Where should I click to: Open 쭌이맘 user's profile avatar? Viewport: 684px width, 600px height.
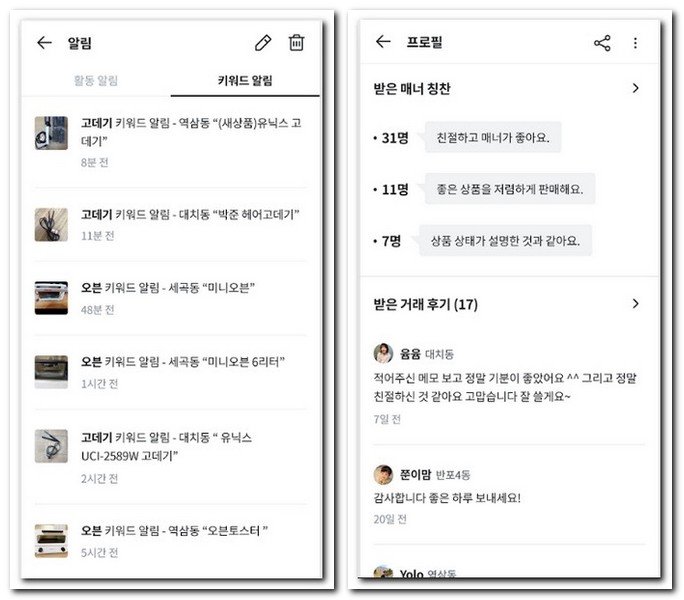pyautogui.click(x=383, y=474)
